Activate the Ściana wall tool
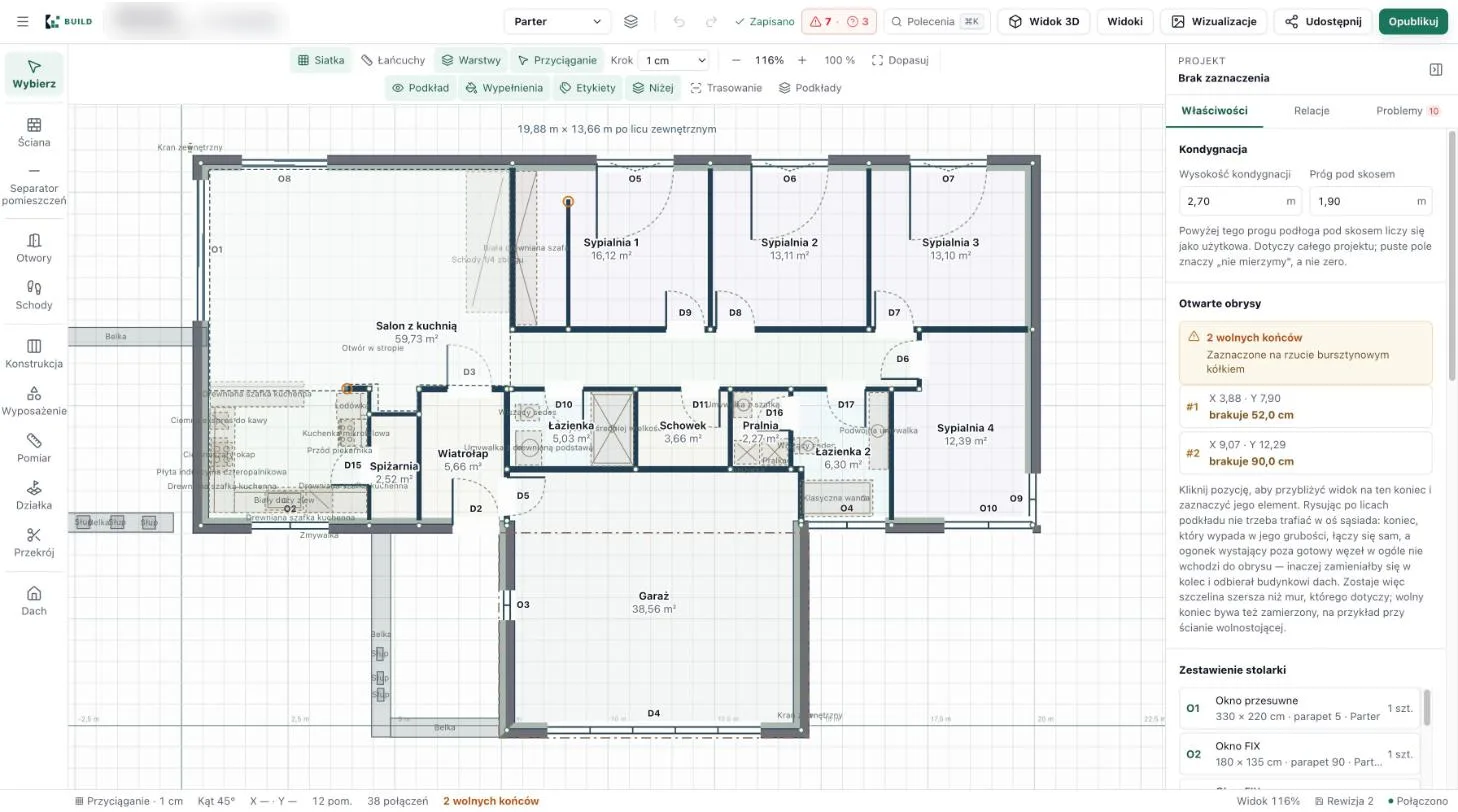 [x=34, y=132]
